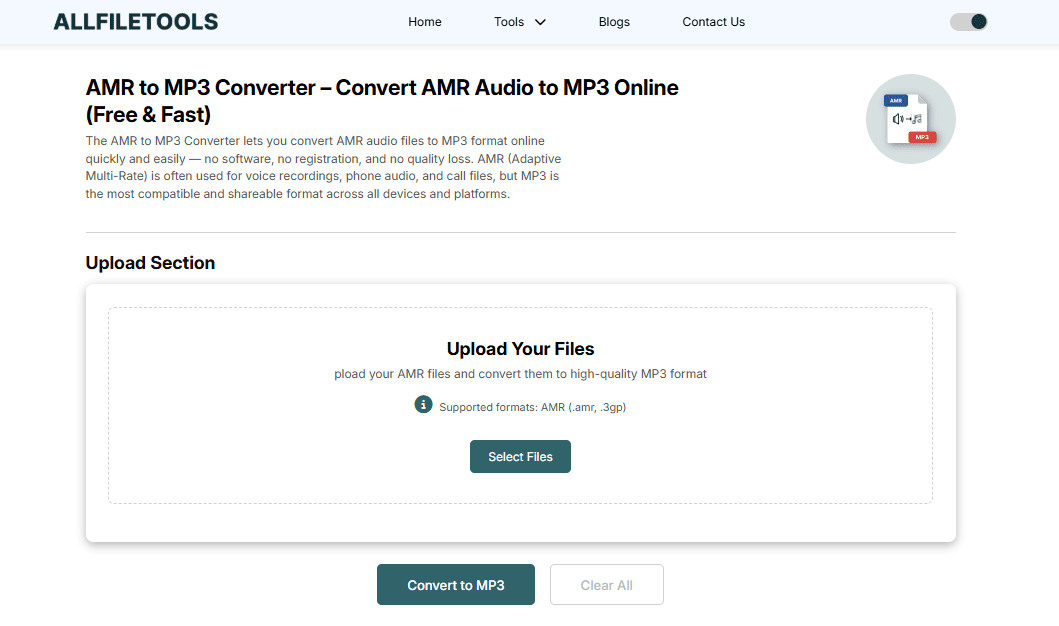Navigate to Contact Us
Screen dimensions: 1059x626
click(x=713, y=22)
